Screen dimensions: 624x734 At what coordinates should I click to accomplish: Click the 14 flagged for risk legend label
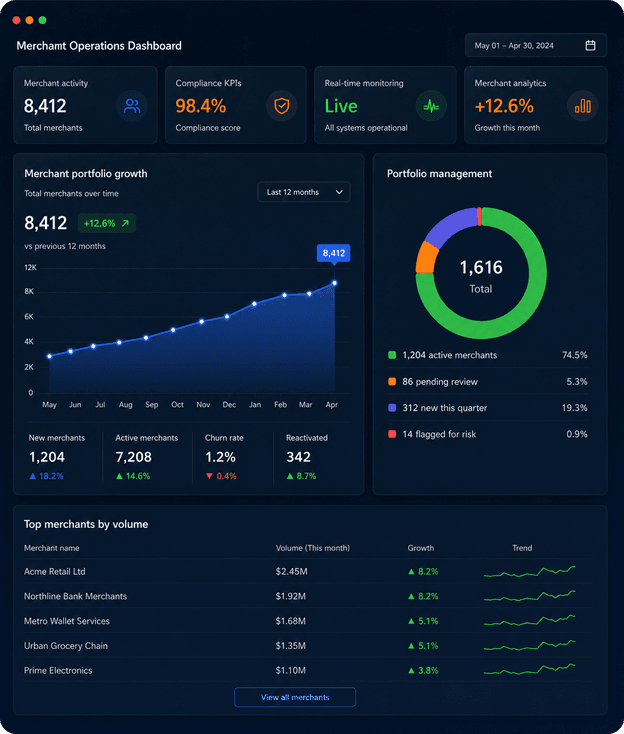pyautogui.click(x=439, y=434)
